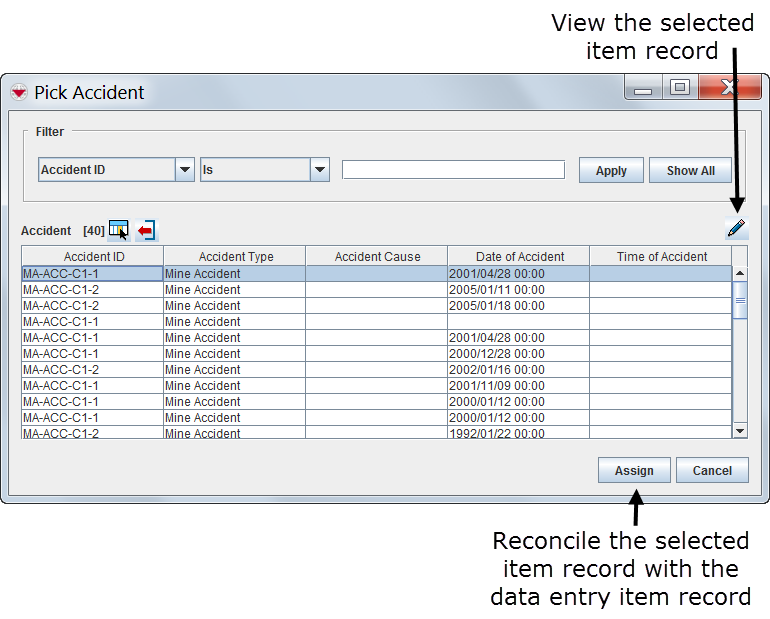Image resolution: width=770 pixels, height=619 pixels.
Task: Click the Time of Accident column header
Action: (x=661, y=257)
